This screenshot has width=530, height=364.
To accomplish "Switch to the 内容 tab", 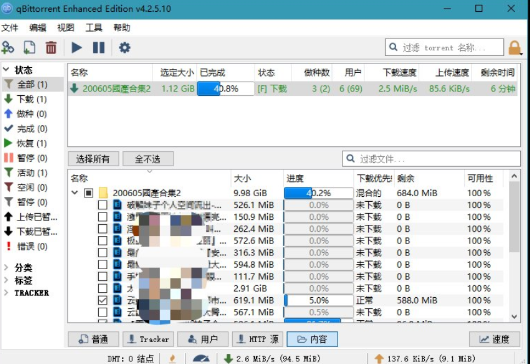I will point(312,339).
